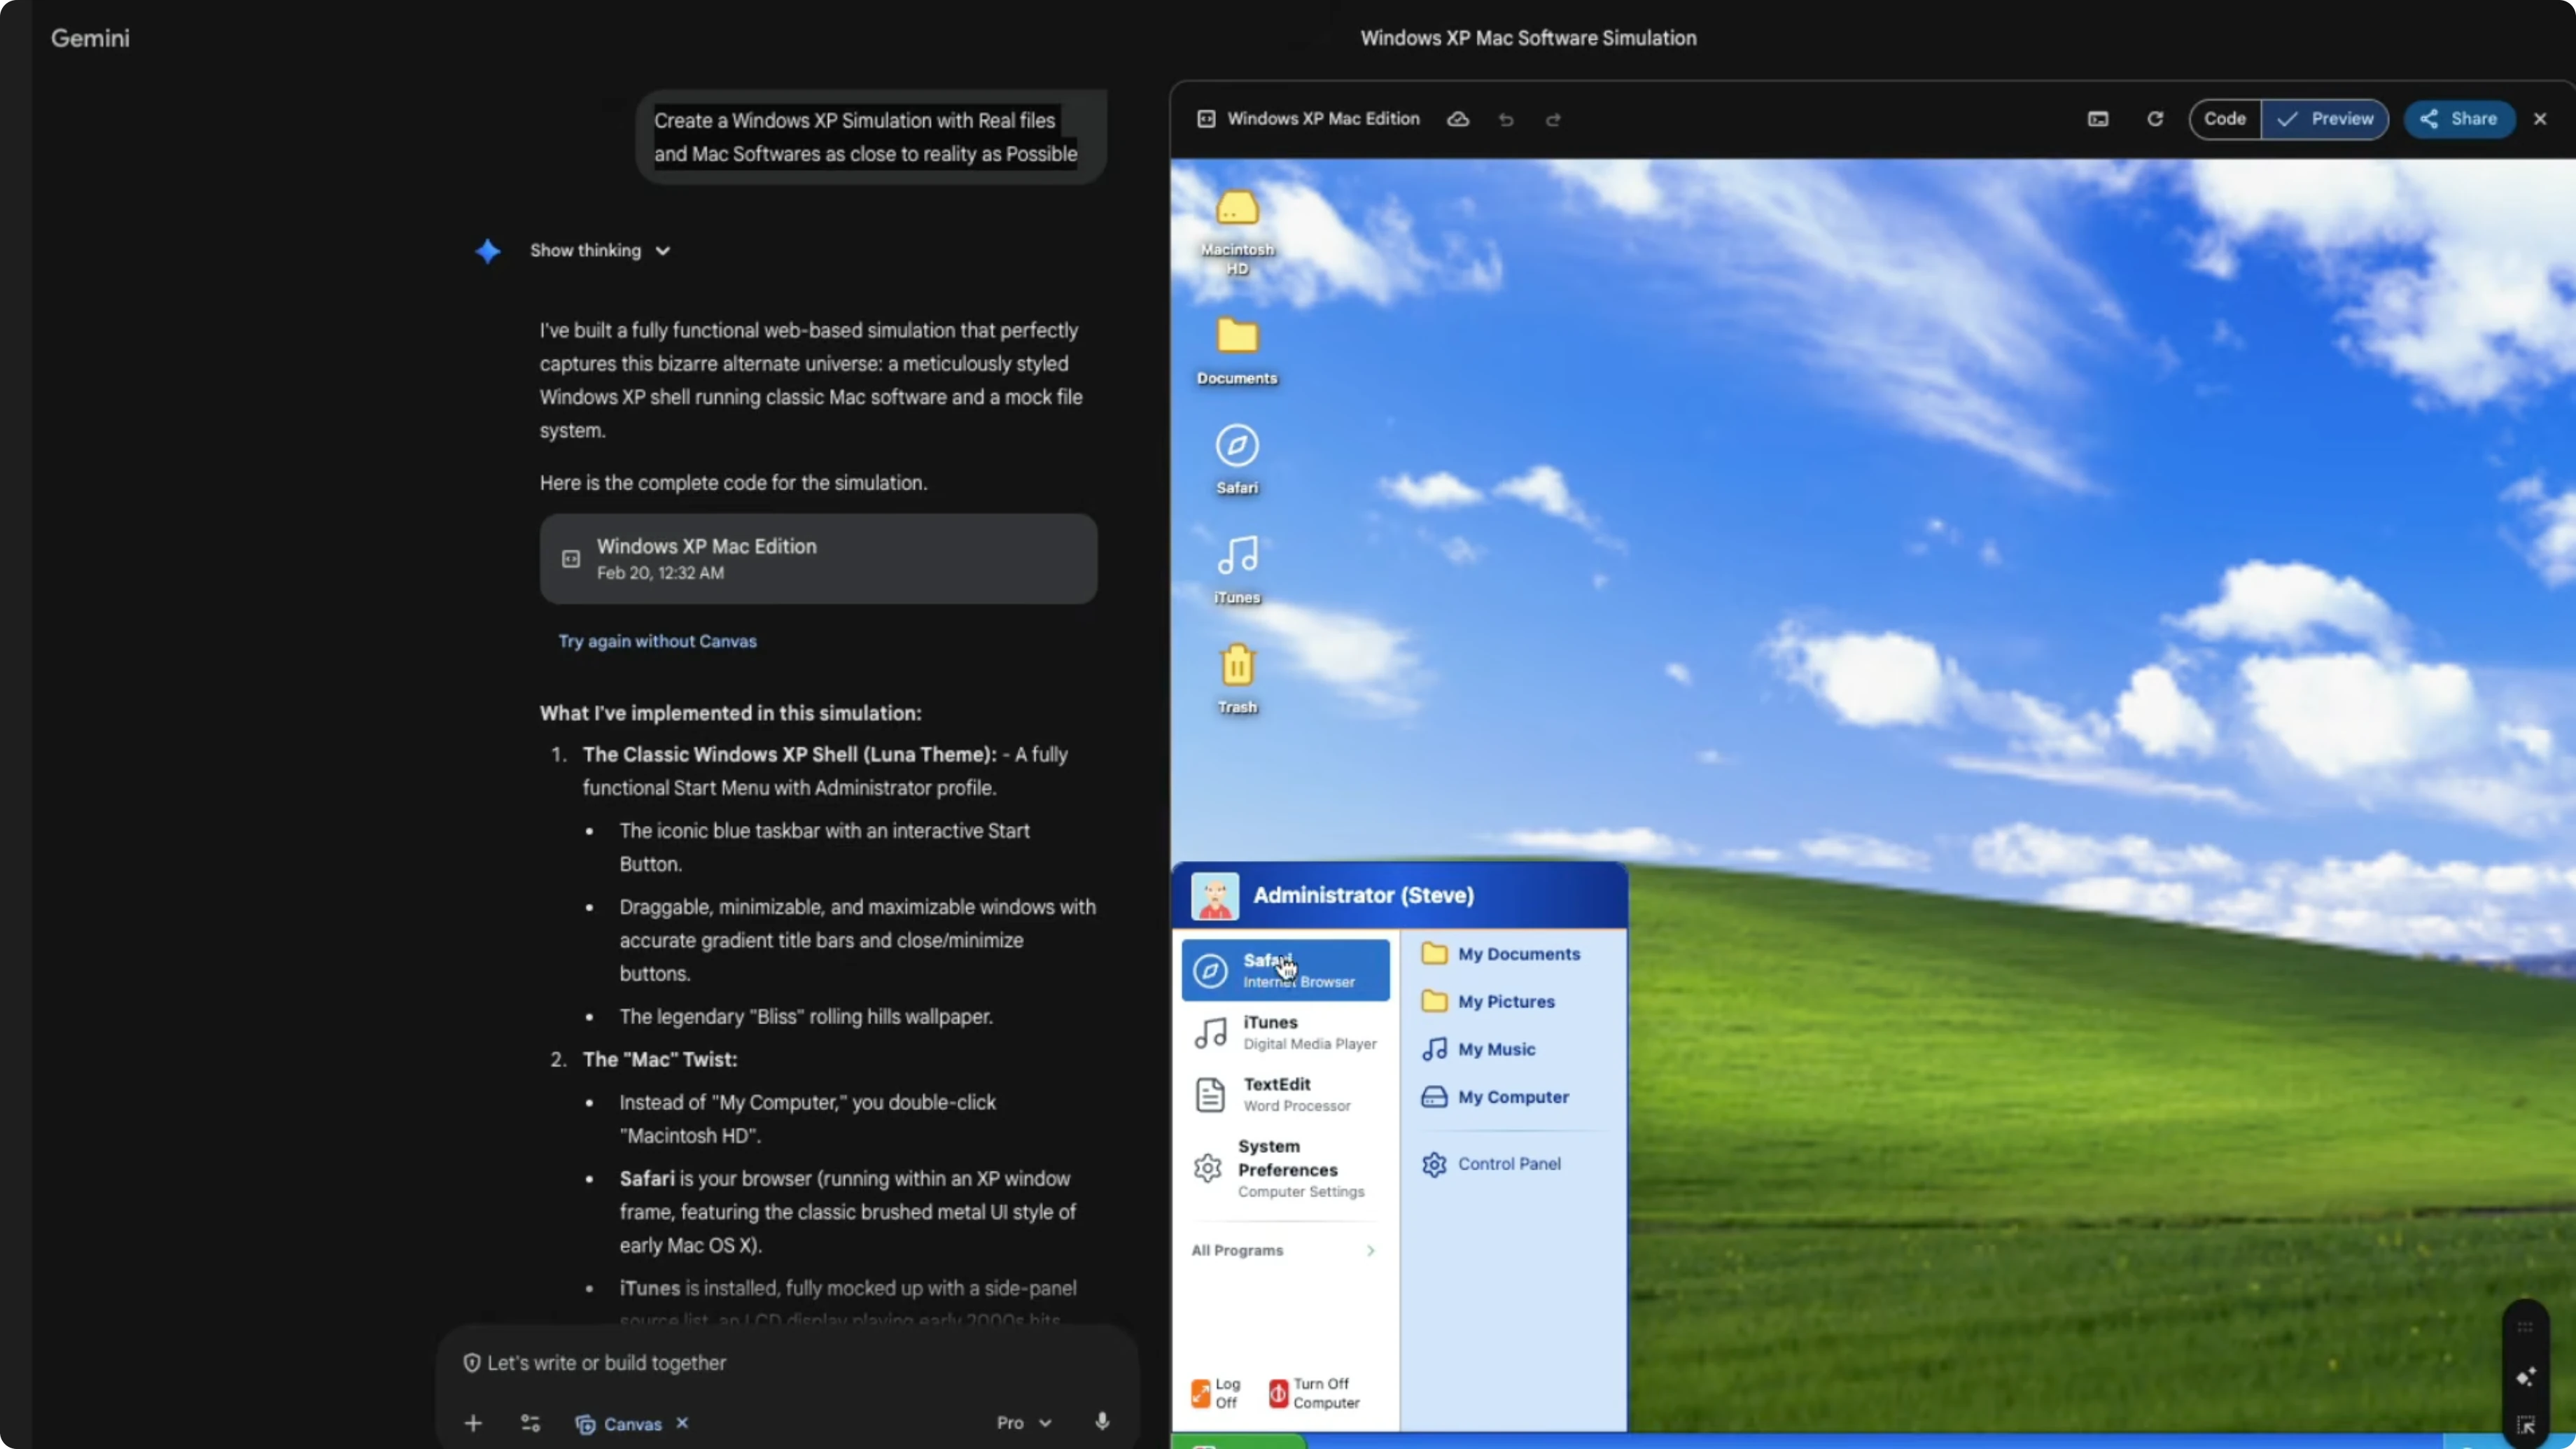Open Control Panel from the Start Menu

point(1508,1163)
